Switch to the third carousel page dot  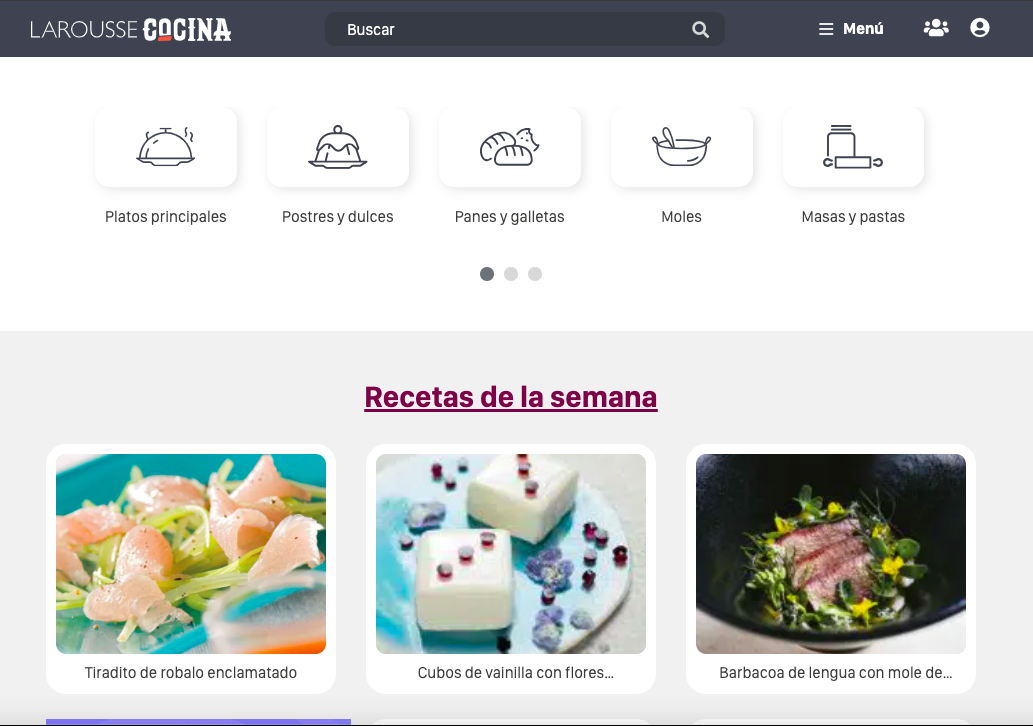(535, 274)
